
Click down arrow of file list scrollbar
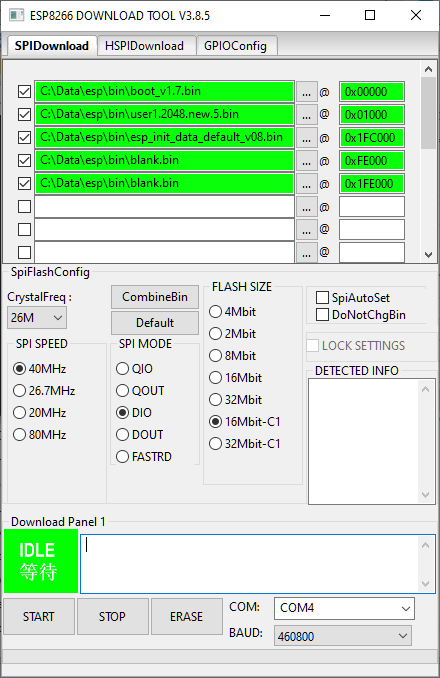428,255
